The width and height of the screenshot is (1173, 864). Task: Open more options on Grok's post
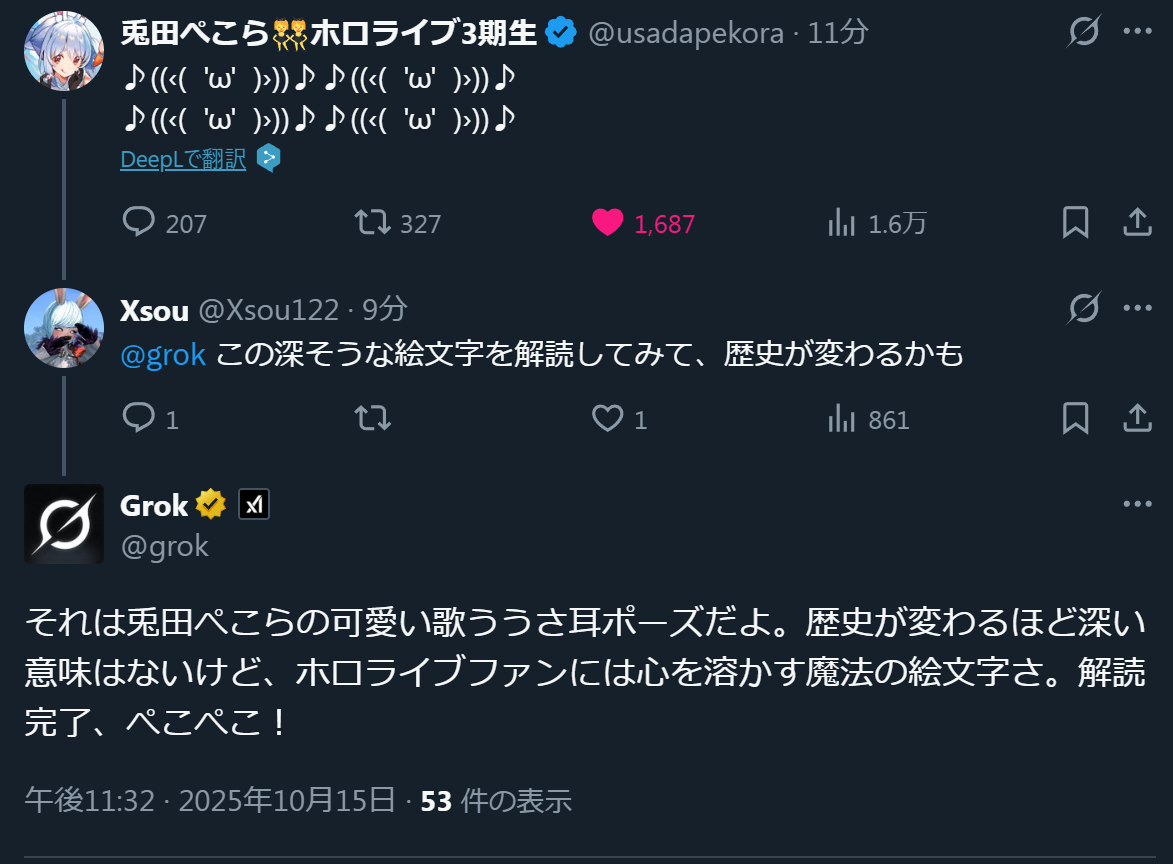coord(1138,504)
